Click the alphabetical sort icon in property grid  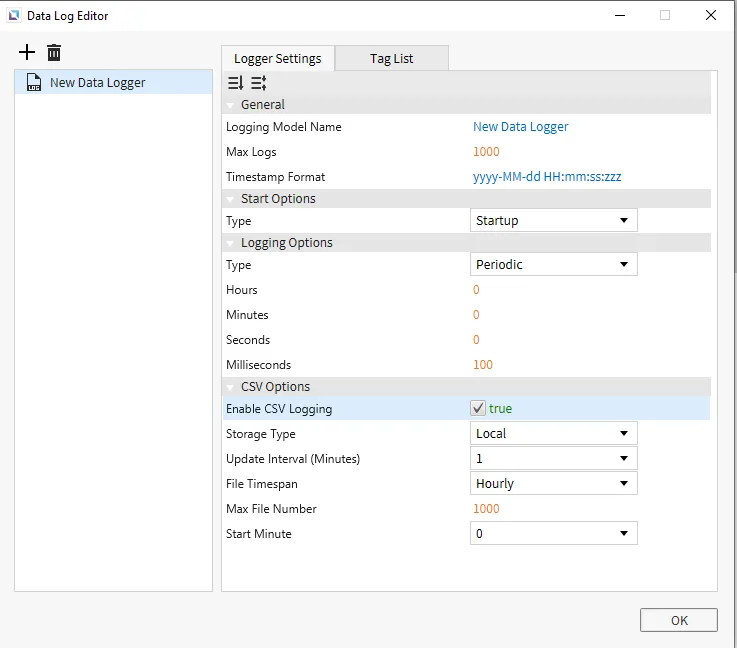click(258, 83)
